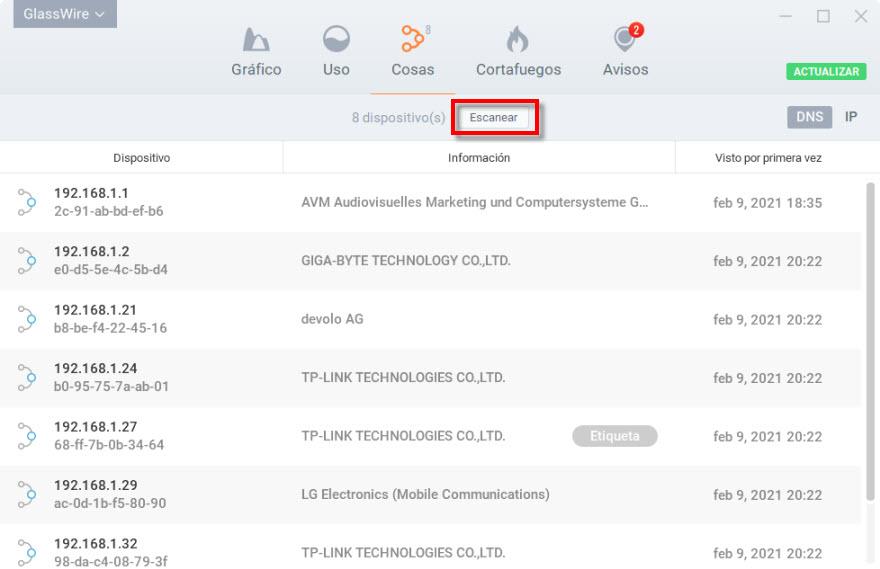Sort by Información column header
Screen dimensions: 880x569
479,158
